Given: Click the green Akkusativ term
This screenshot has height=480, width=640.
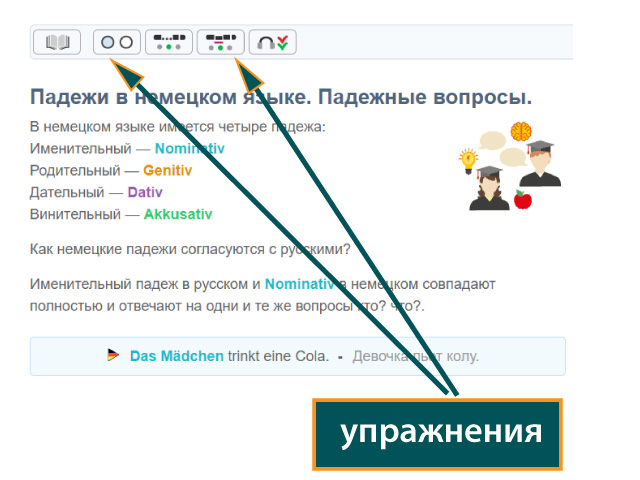Looking at the screenshot, I should click(177, 214).
